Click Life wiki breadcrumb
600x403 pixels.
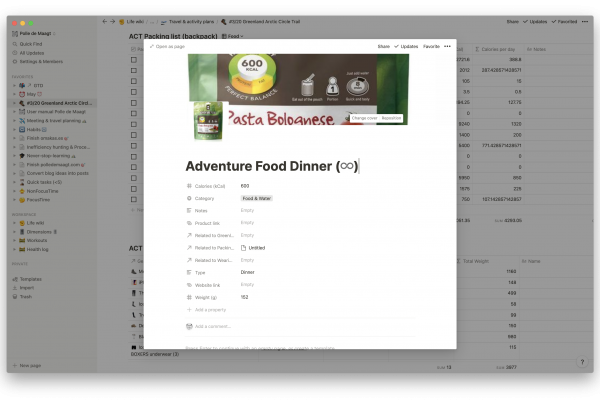point(132,22)
